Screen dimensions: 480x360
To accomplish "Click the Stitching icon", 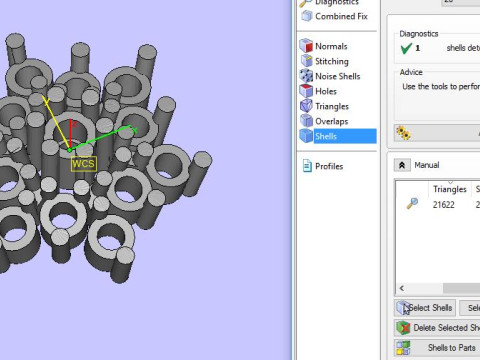I will [x=306, y=61].
